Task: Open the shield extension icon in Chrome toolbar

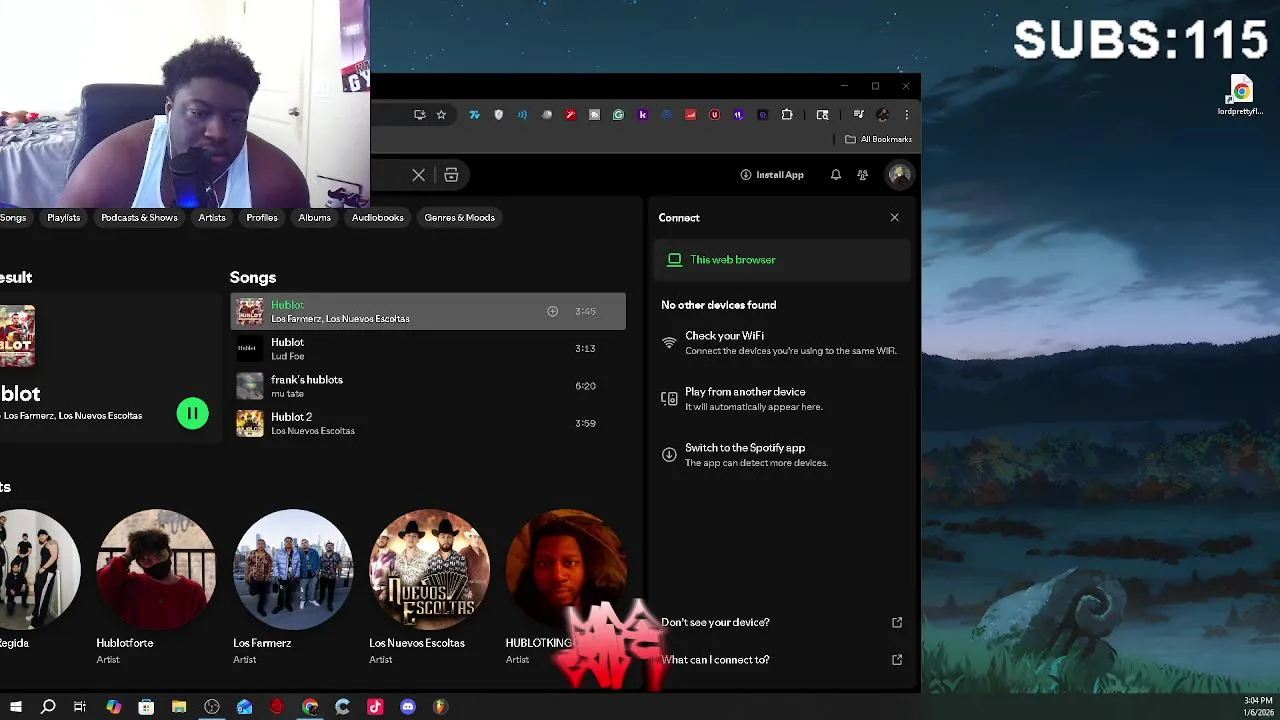Action: coord(498,115)
